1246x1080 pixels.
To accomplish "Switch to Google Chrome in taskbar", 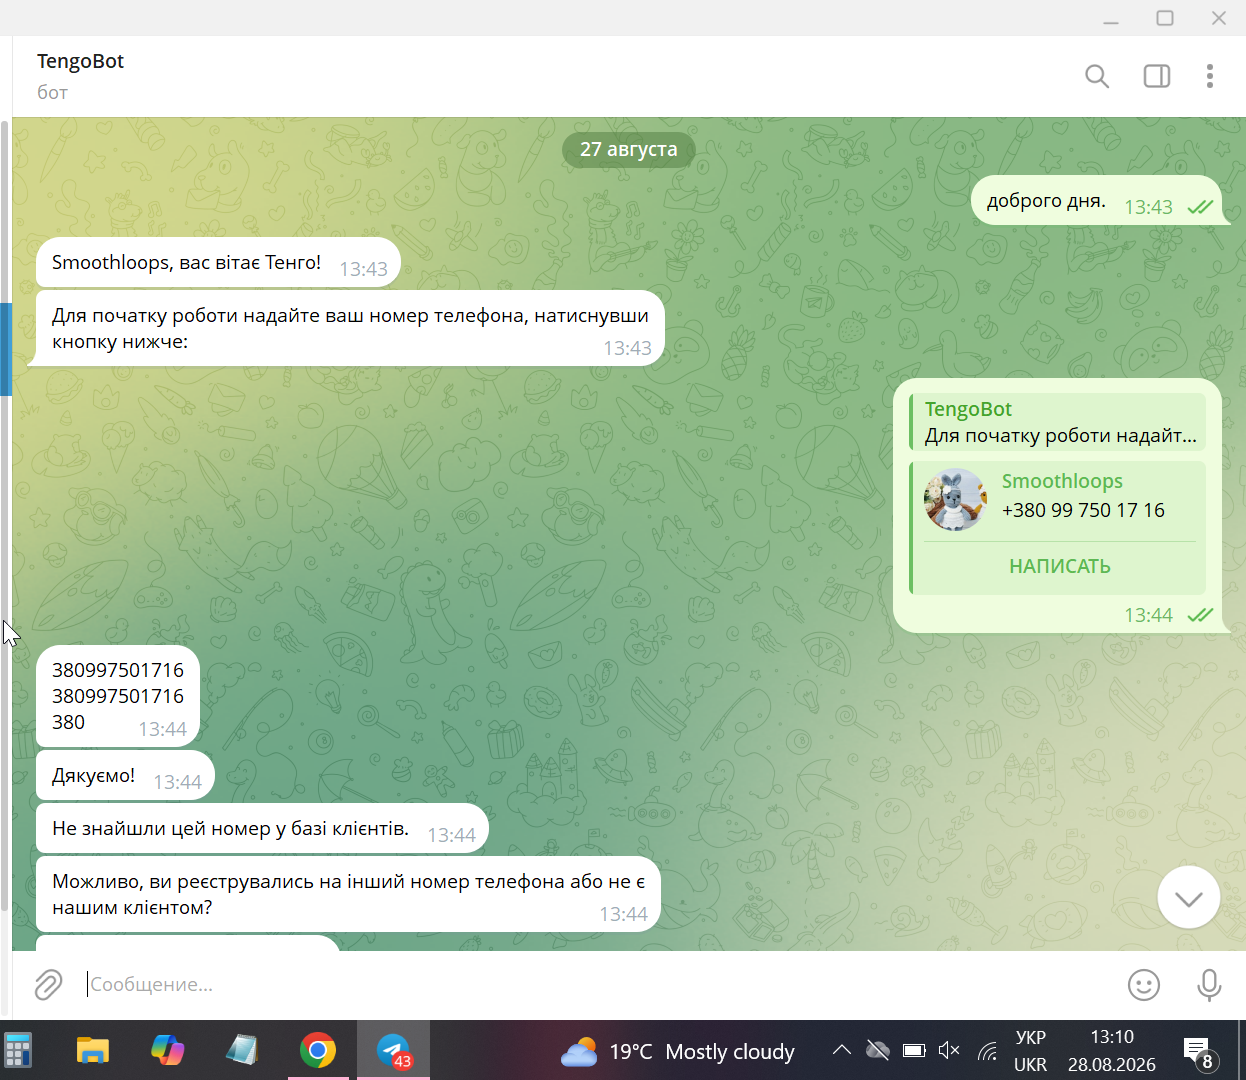I will 318,1051.
